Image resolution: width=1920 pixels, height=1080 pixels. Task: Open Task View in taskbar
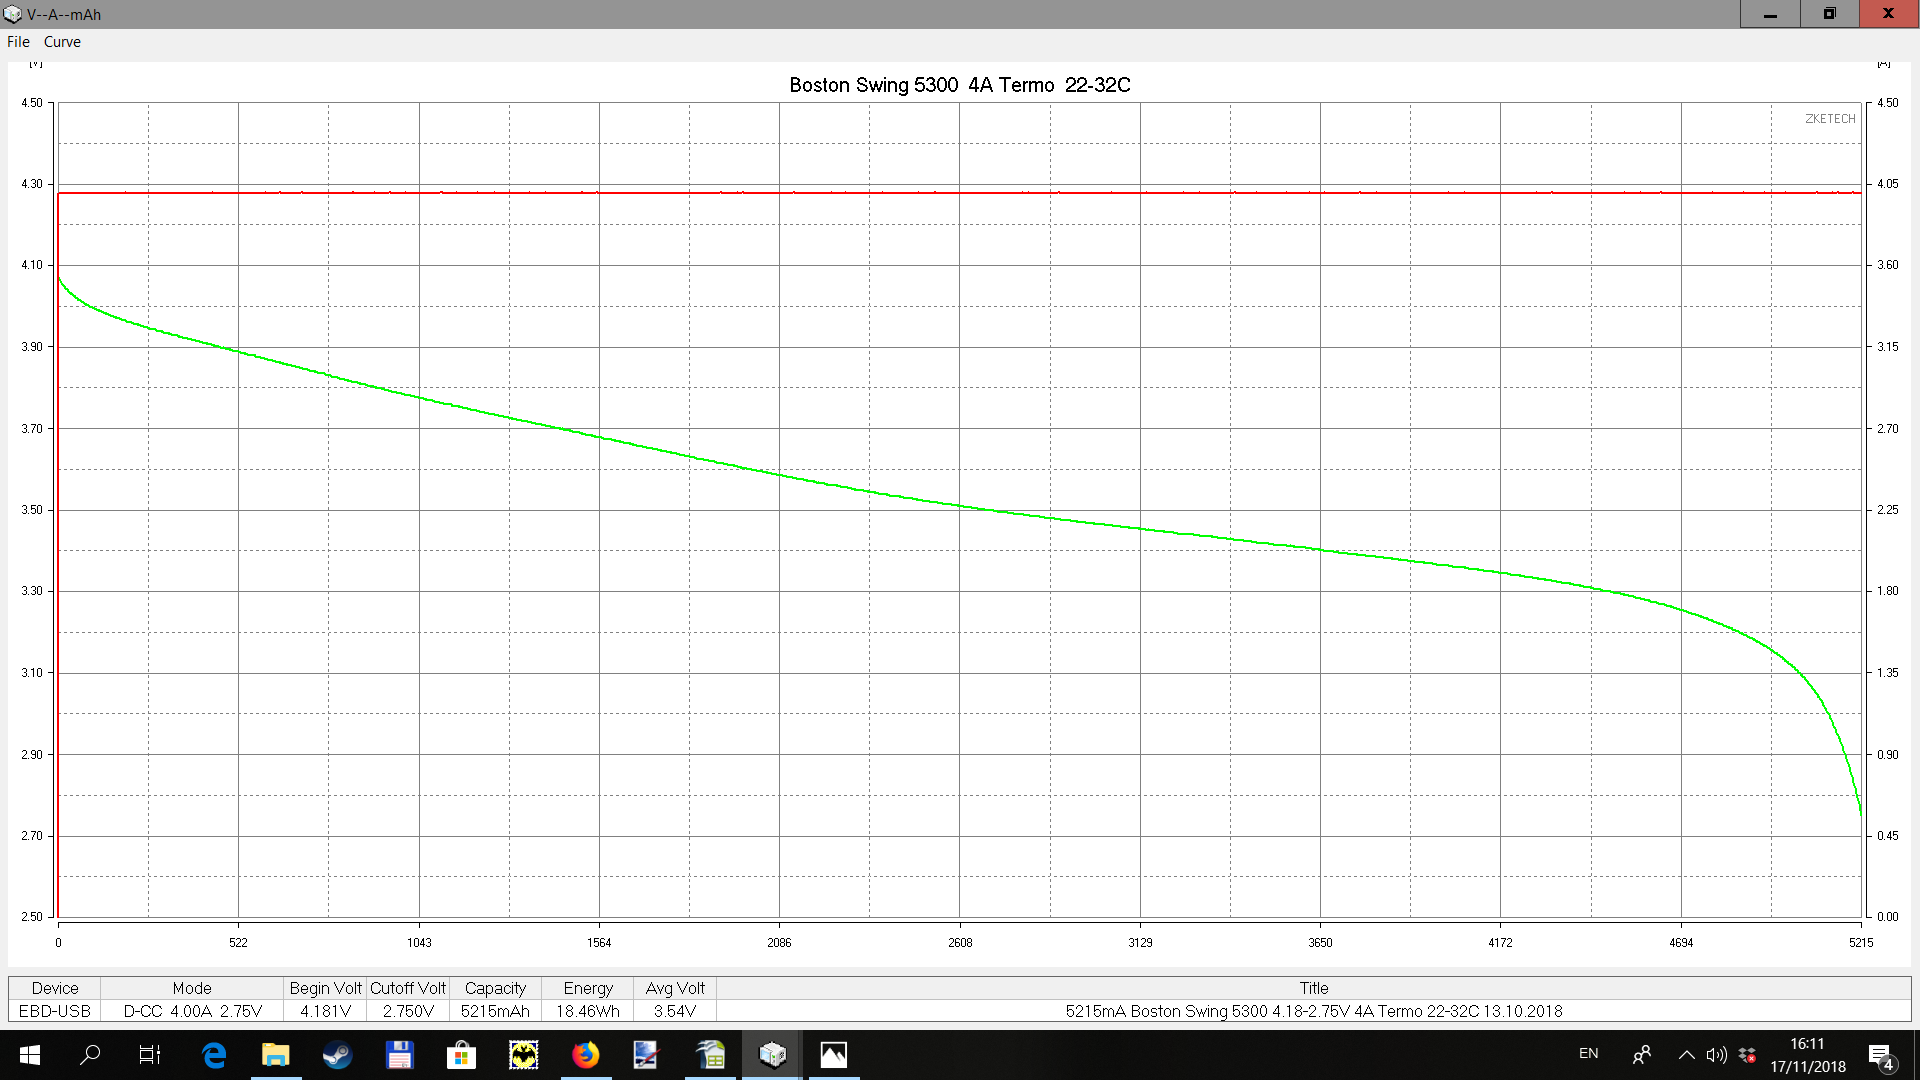pos(149,1055)
